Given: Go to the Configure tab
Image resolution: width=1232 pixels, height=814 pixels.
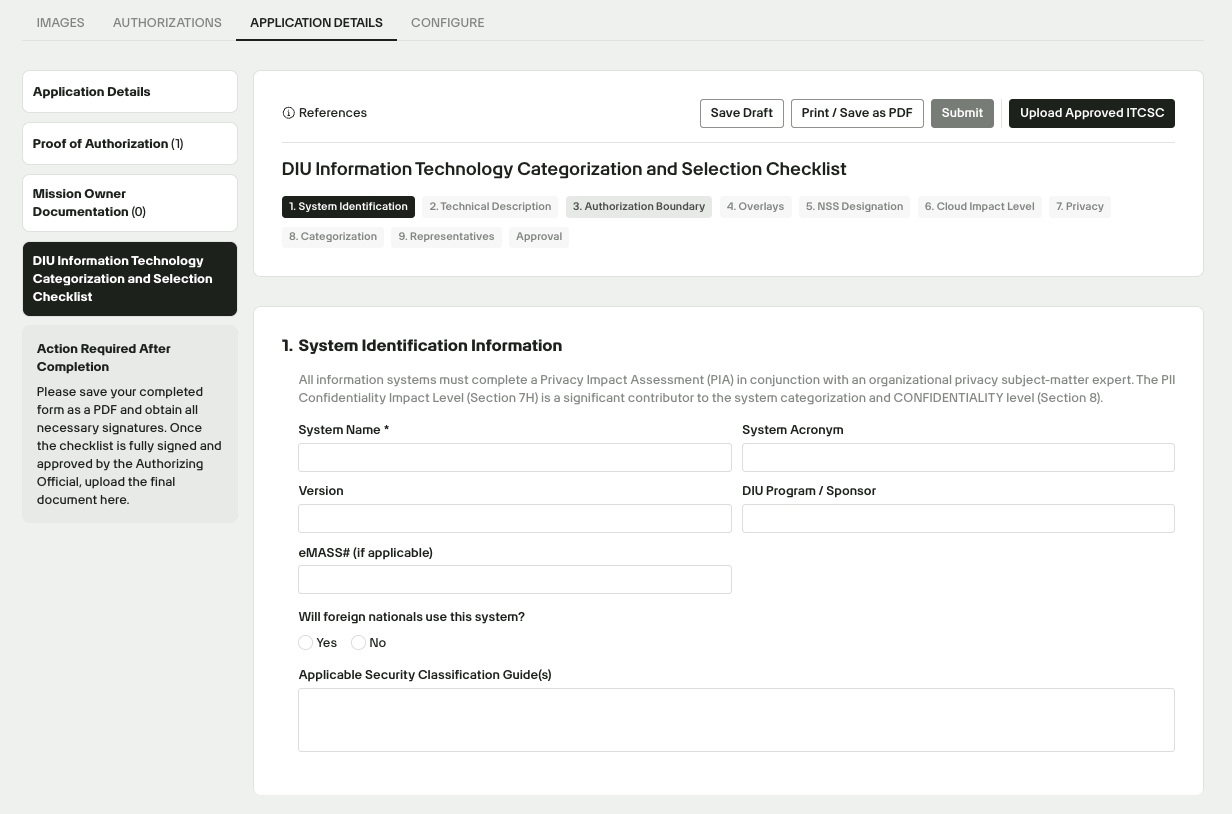Looking at the screenshot, I should (447, 22).
